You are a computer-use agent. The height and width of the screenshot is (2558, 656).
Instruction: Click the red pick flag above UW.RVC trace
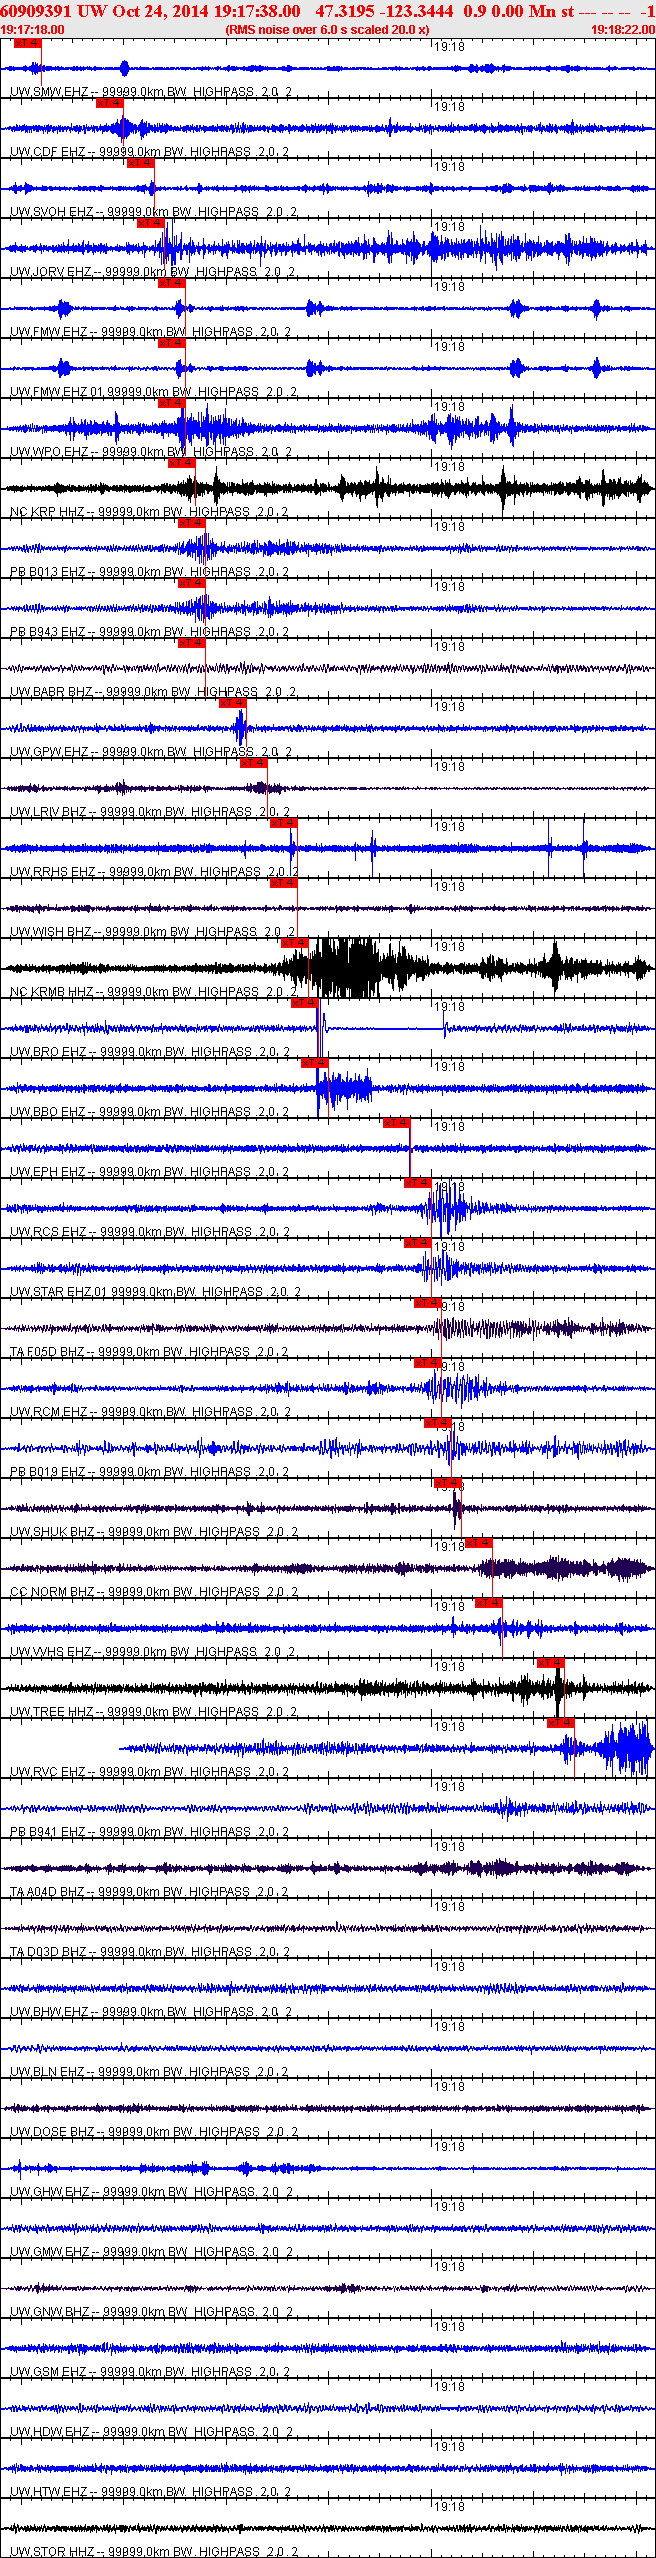click(x=561, y=1723)
